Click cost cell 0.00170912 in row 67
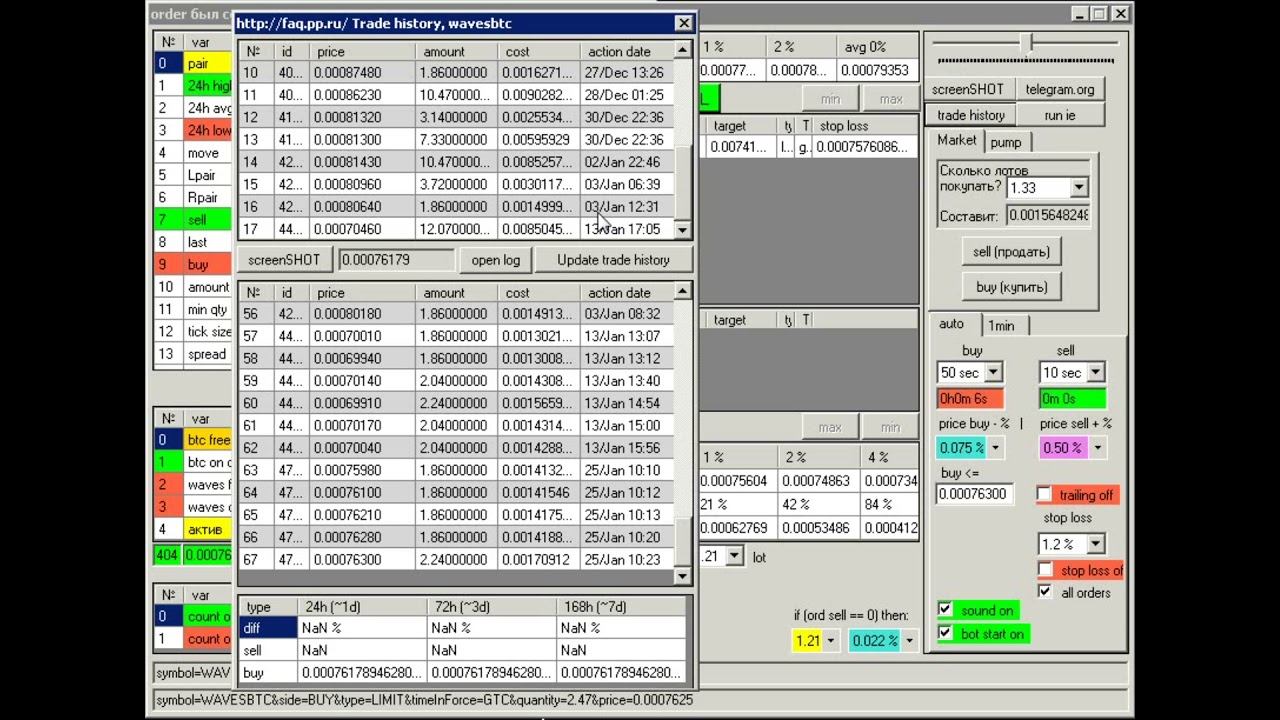The height and width of the screenshot is (720, 1280). coord(539,560)
